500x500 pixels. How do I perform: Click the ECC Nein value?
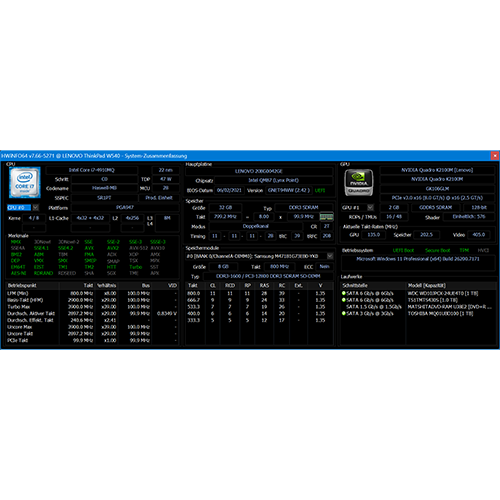point(324,267)
